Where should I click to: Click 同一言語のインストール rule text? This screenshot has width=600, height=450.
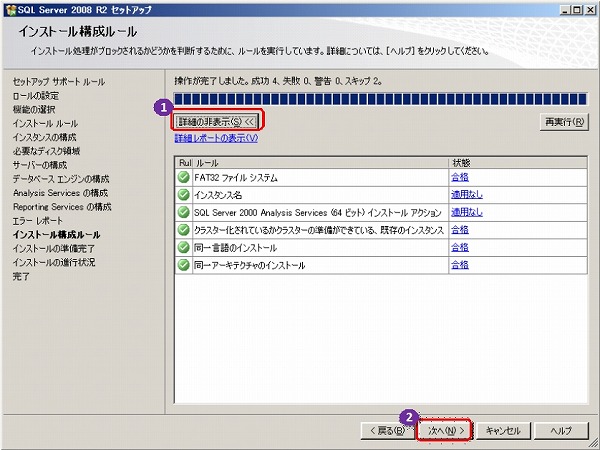(235, 248)
